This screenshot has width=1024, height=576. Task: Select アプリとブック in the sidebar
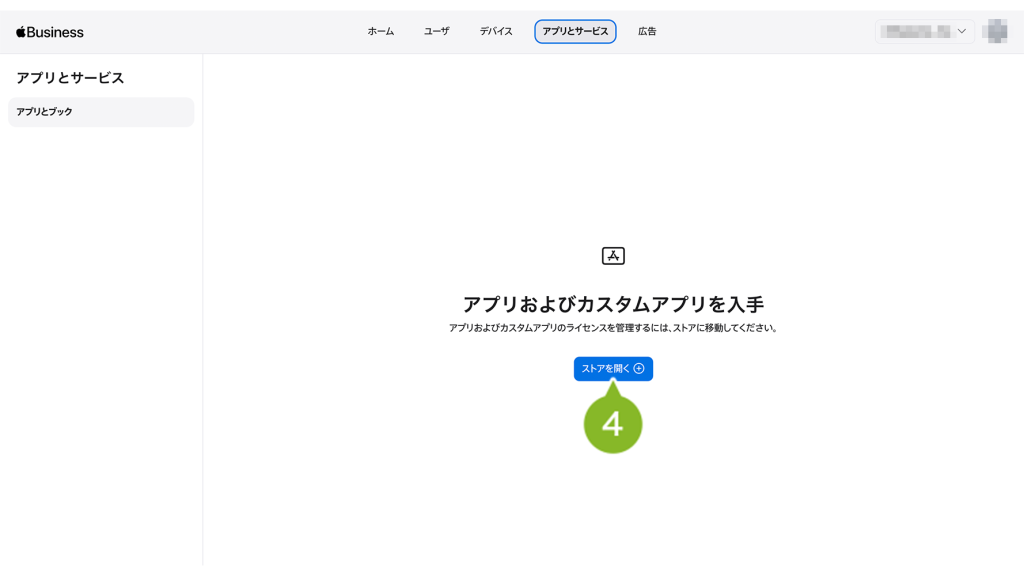(101, 112)
